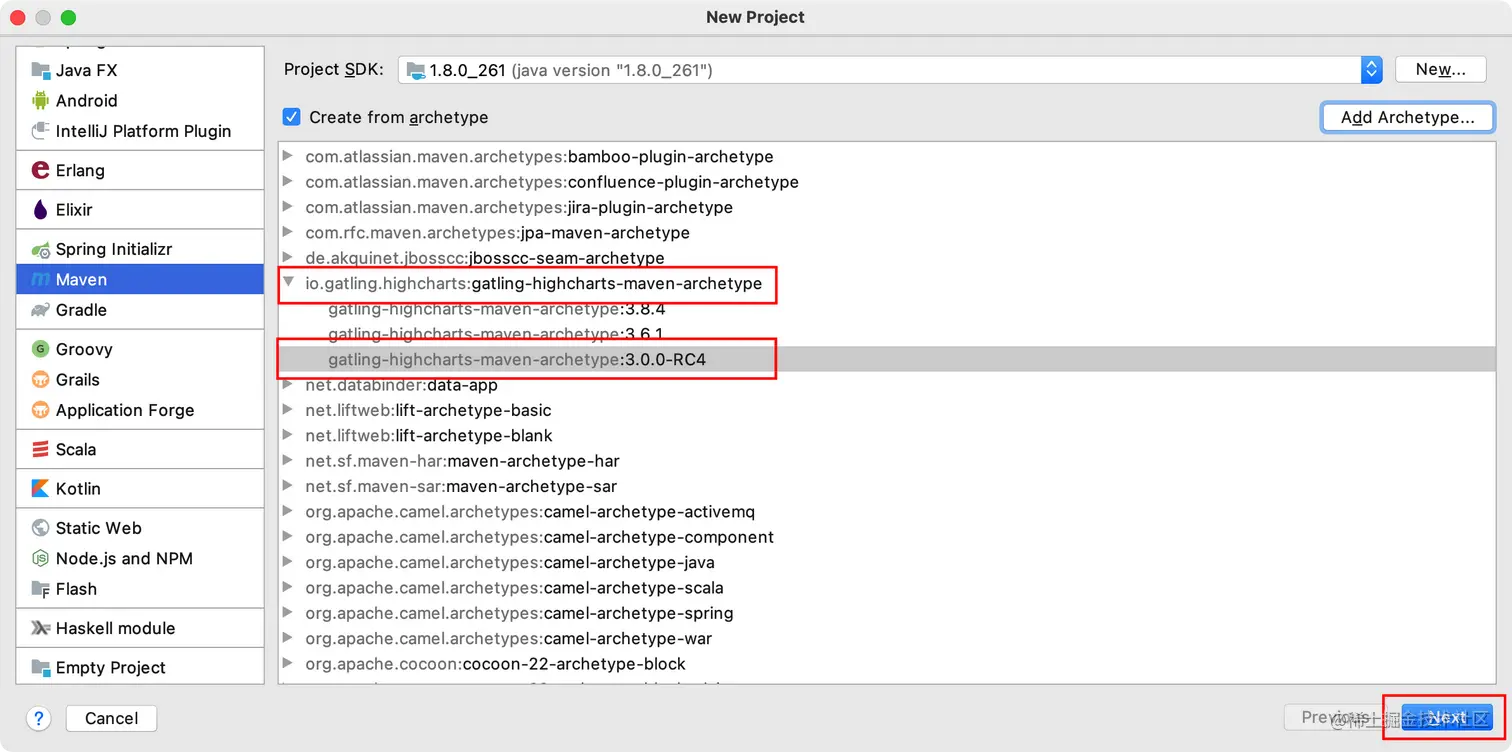Click the Maven icon in sidebar
This screenshot has width=1512, height=752.
[x=40, y=279]
